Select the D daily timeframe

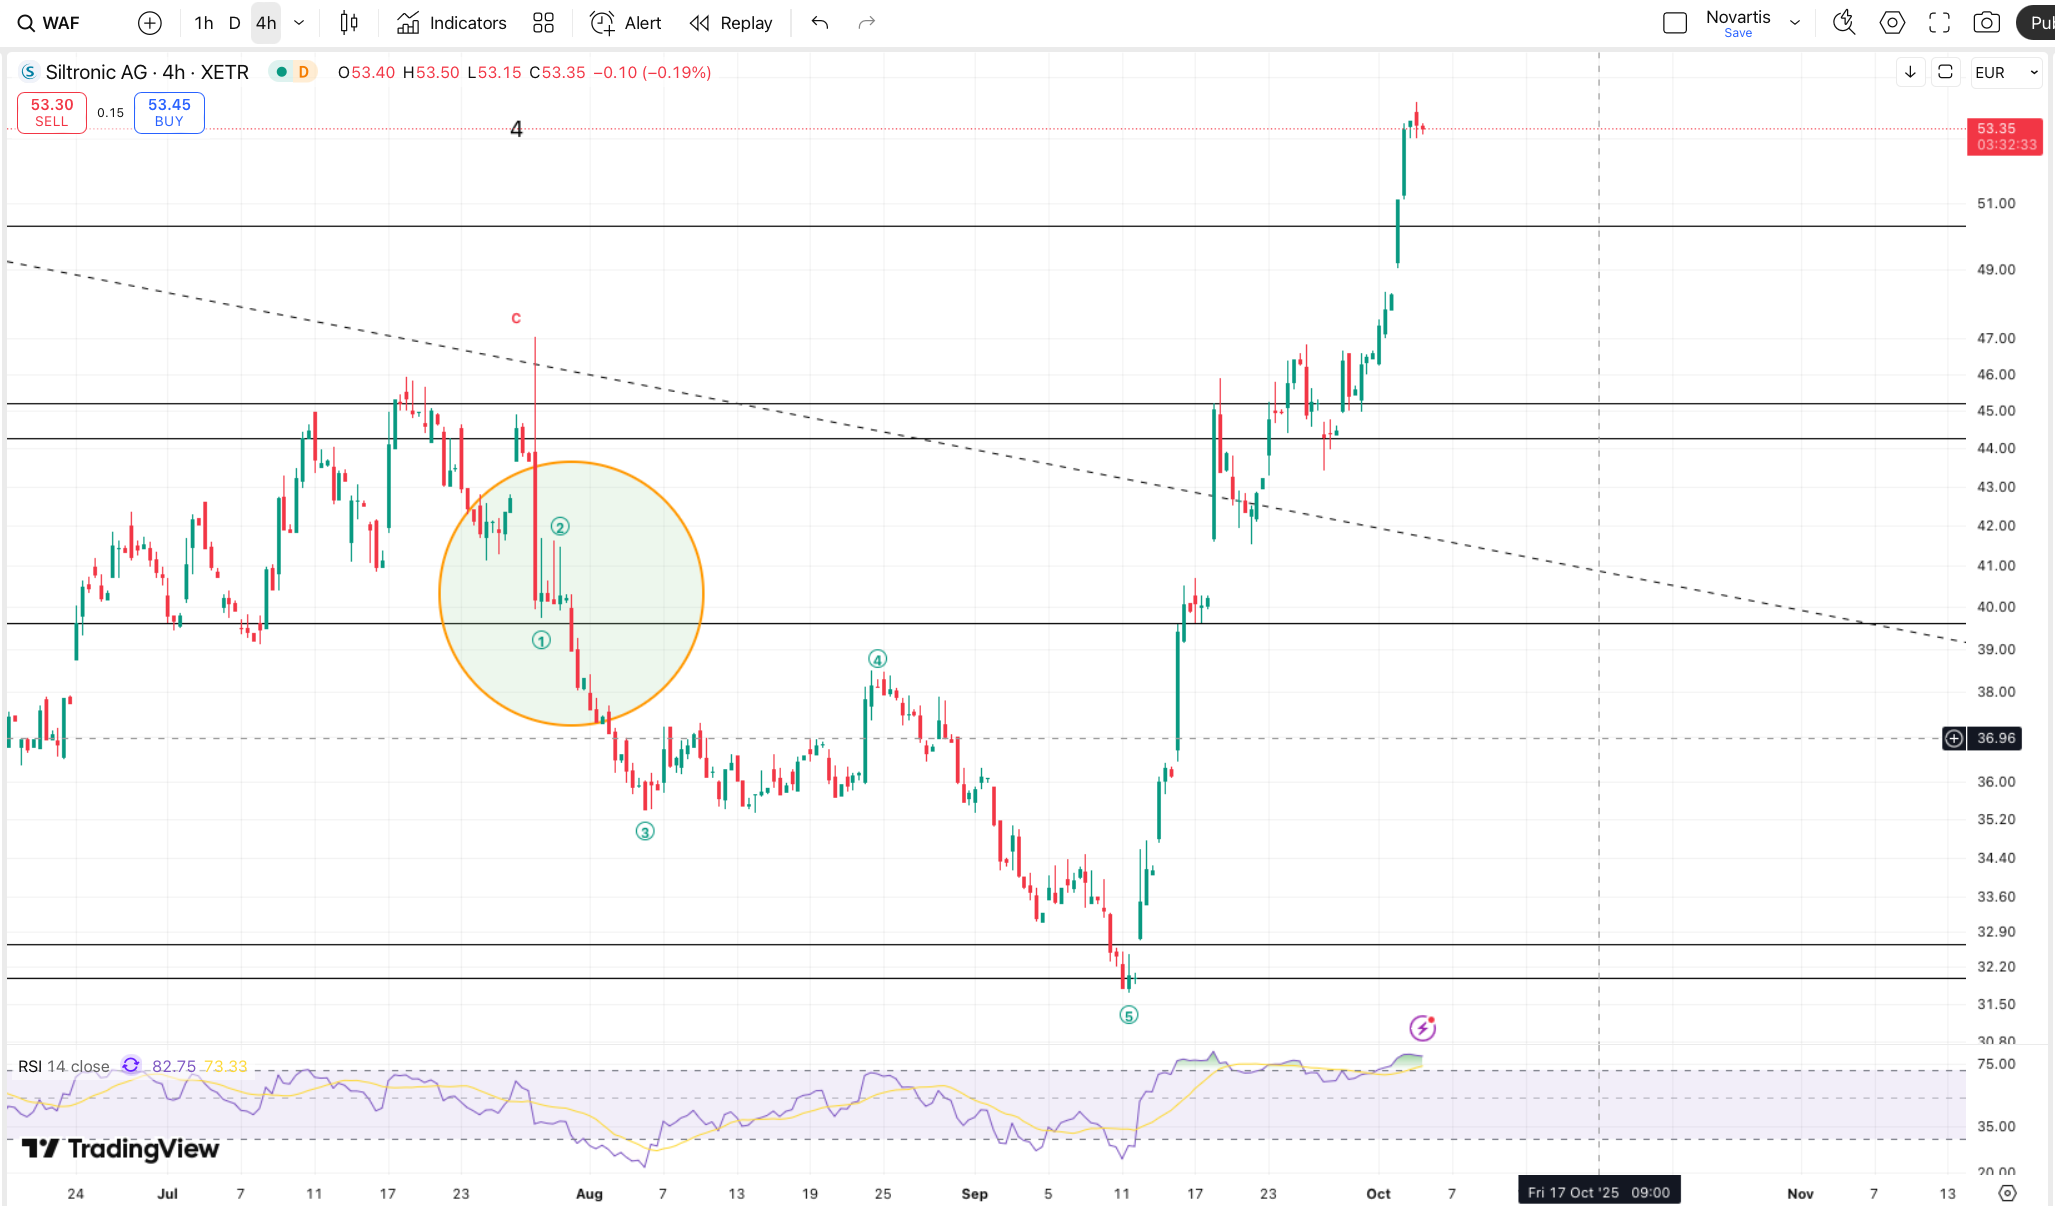(234, 23)
